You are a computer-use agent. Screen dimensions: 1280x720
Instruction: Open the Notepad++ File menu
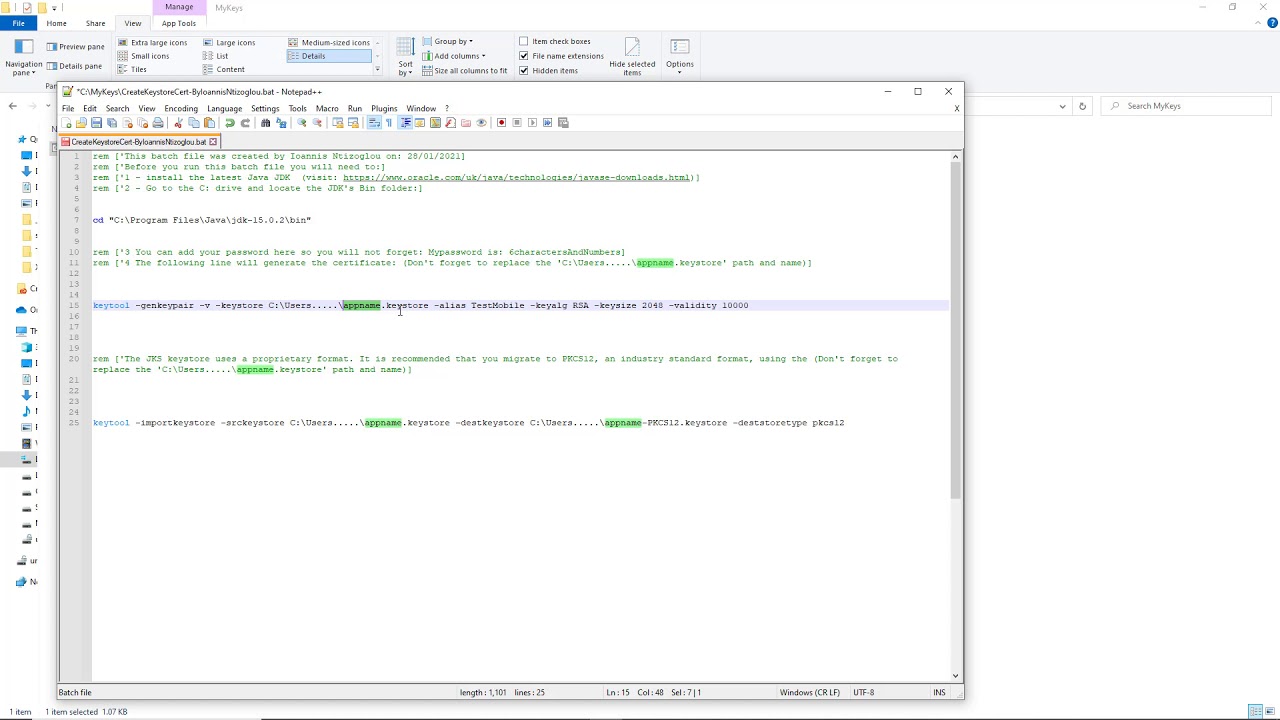point(68,108)
